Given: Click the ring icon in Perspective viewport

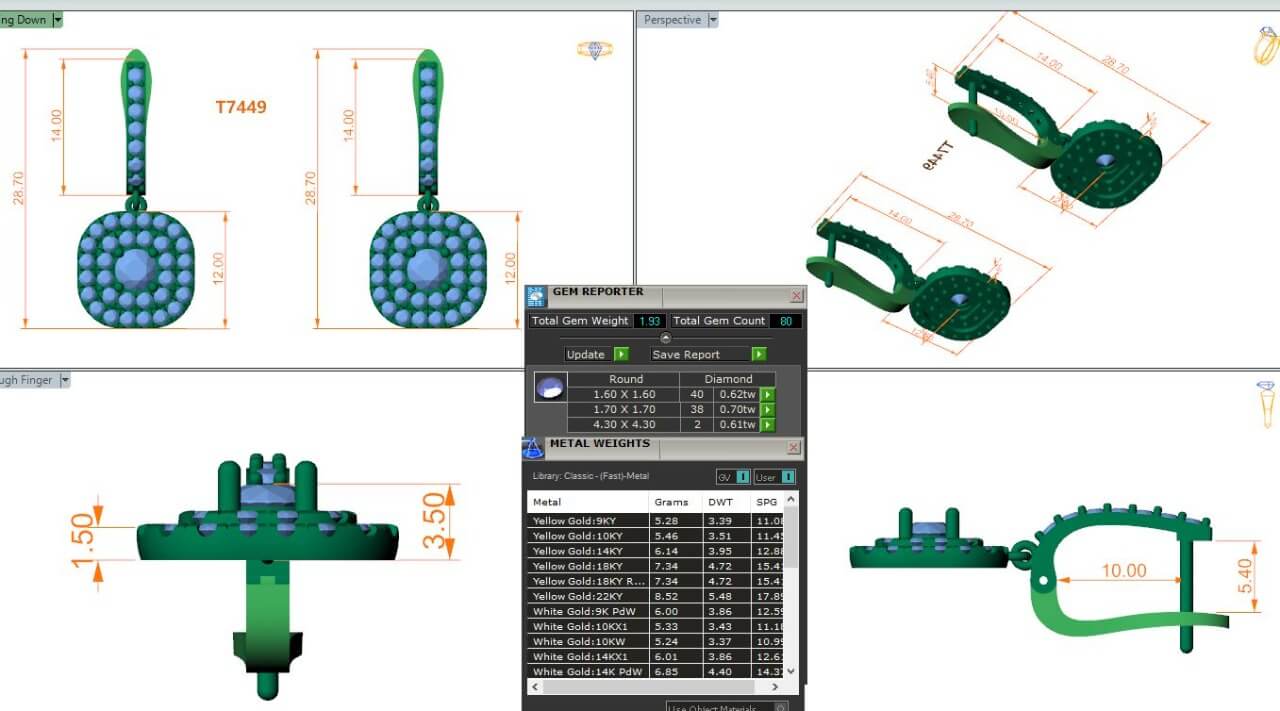Looking at the screenshot, I should 1266,46.
